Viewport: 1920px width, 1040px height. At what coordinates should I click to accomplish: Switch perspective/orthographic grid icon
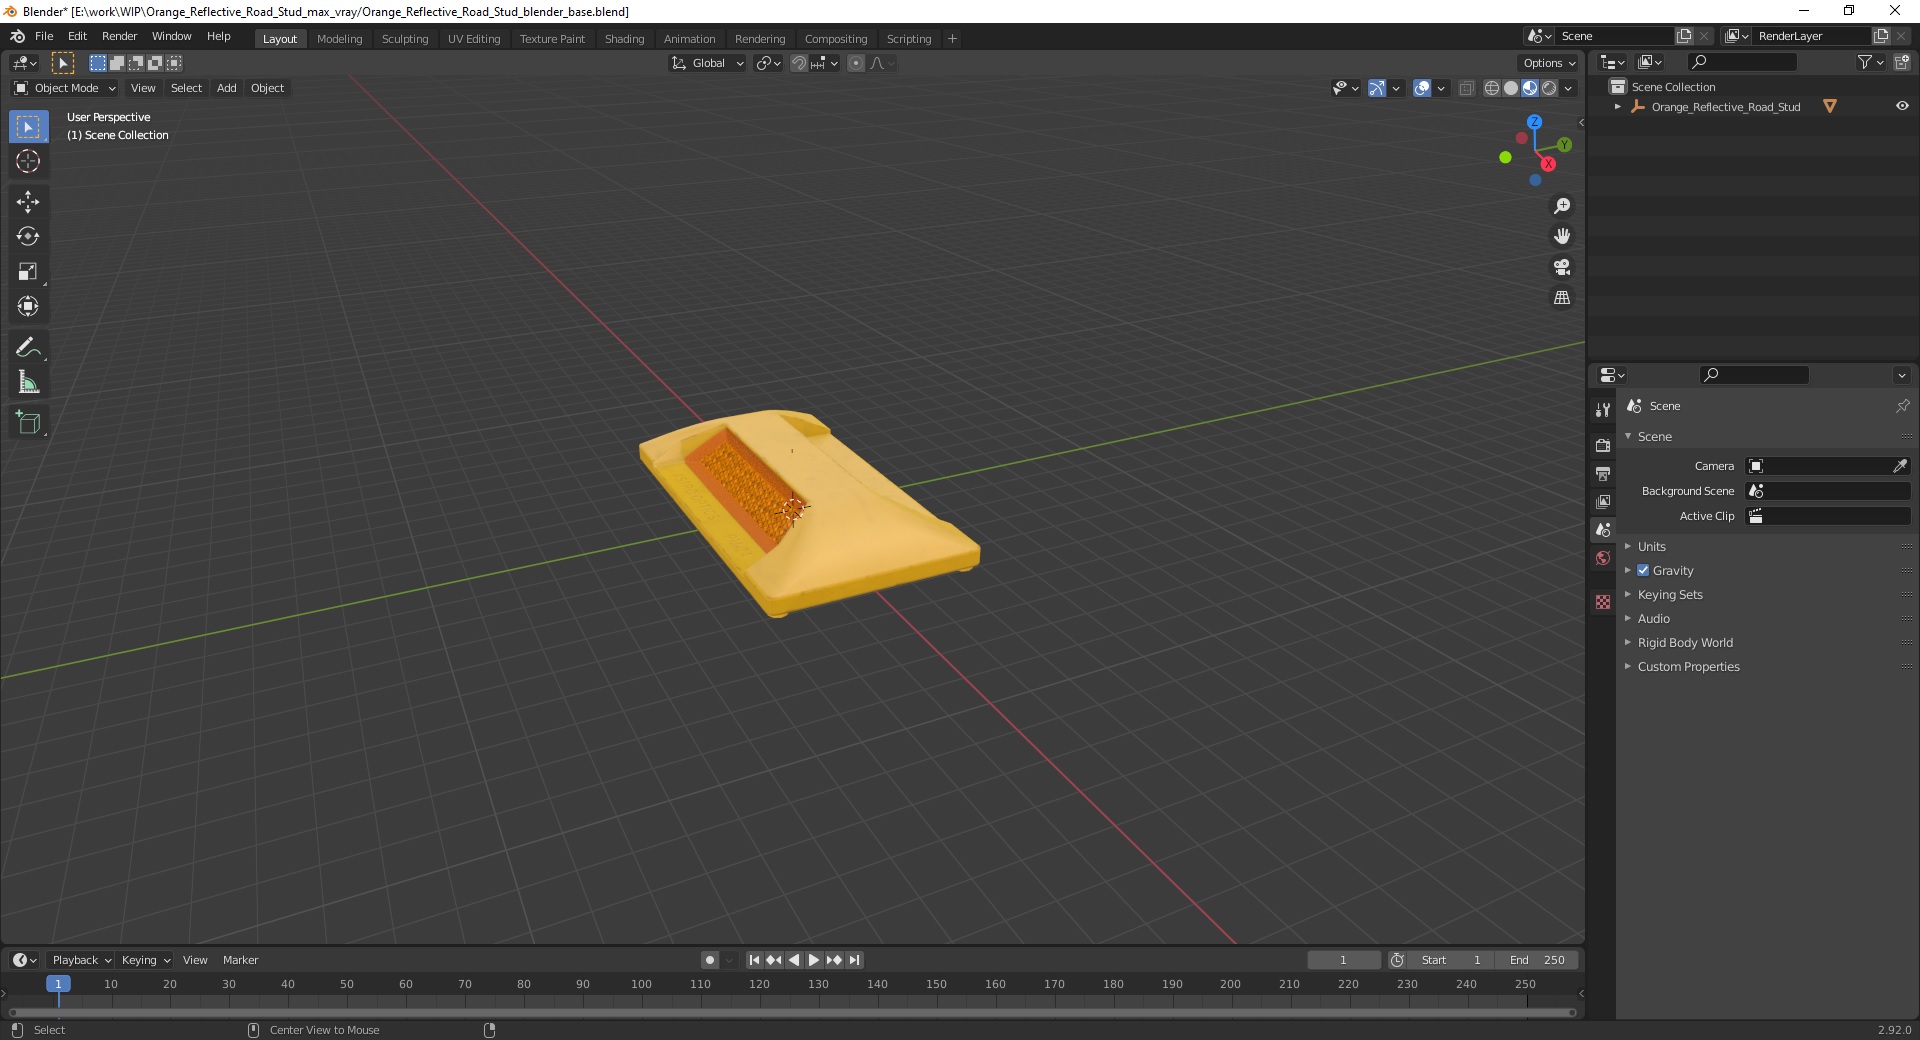1562,298
